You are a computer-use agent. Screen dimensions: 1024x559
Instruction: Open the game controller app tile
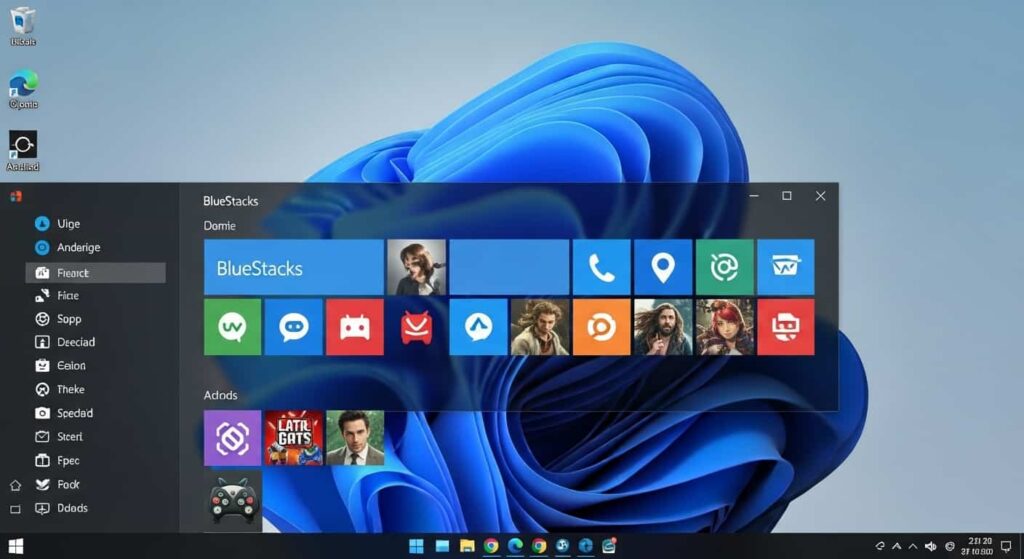pos(233,502)
